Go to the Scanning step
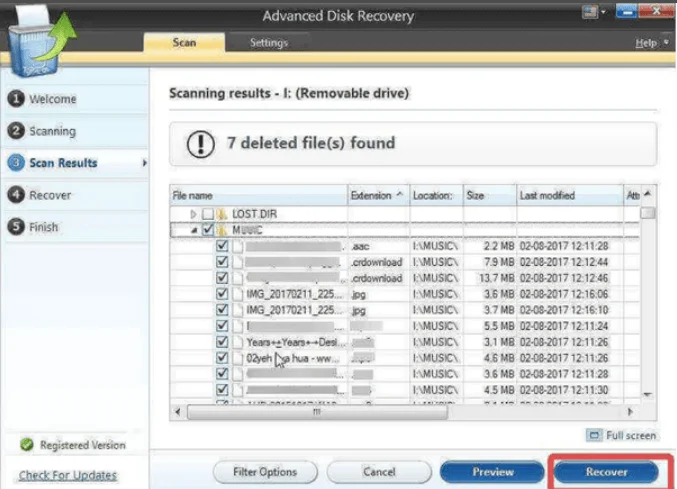The width and height of the screenshot is (677, 489). pos(52,131)
